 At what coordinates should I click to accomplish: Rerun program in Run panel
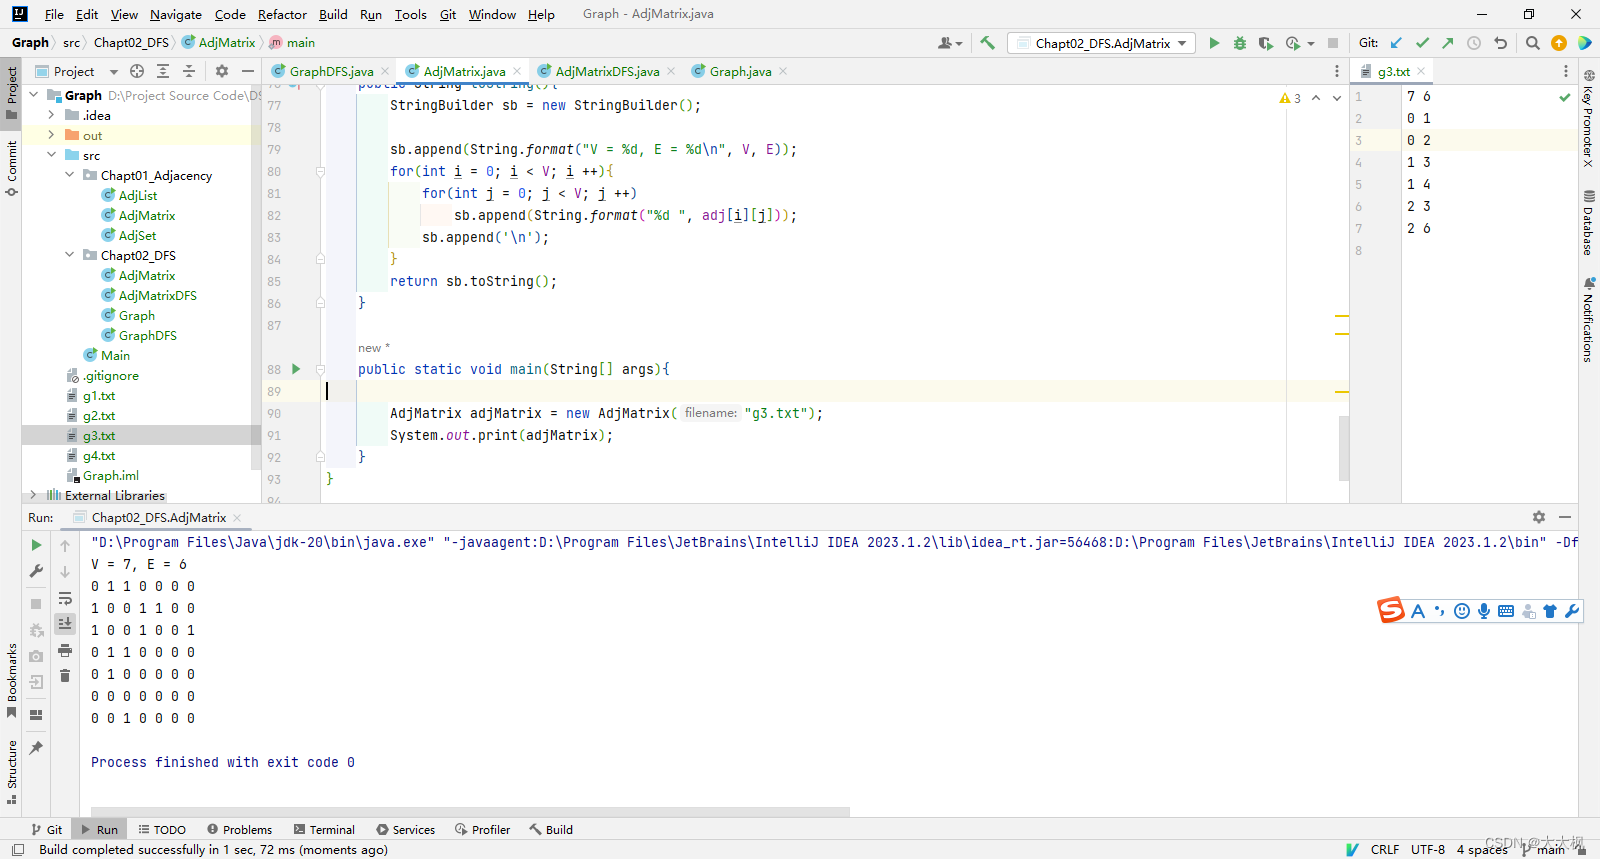tap(36, 545)
